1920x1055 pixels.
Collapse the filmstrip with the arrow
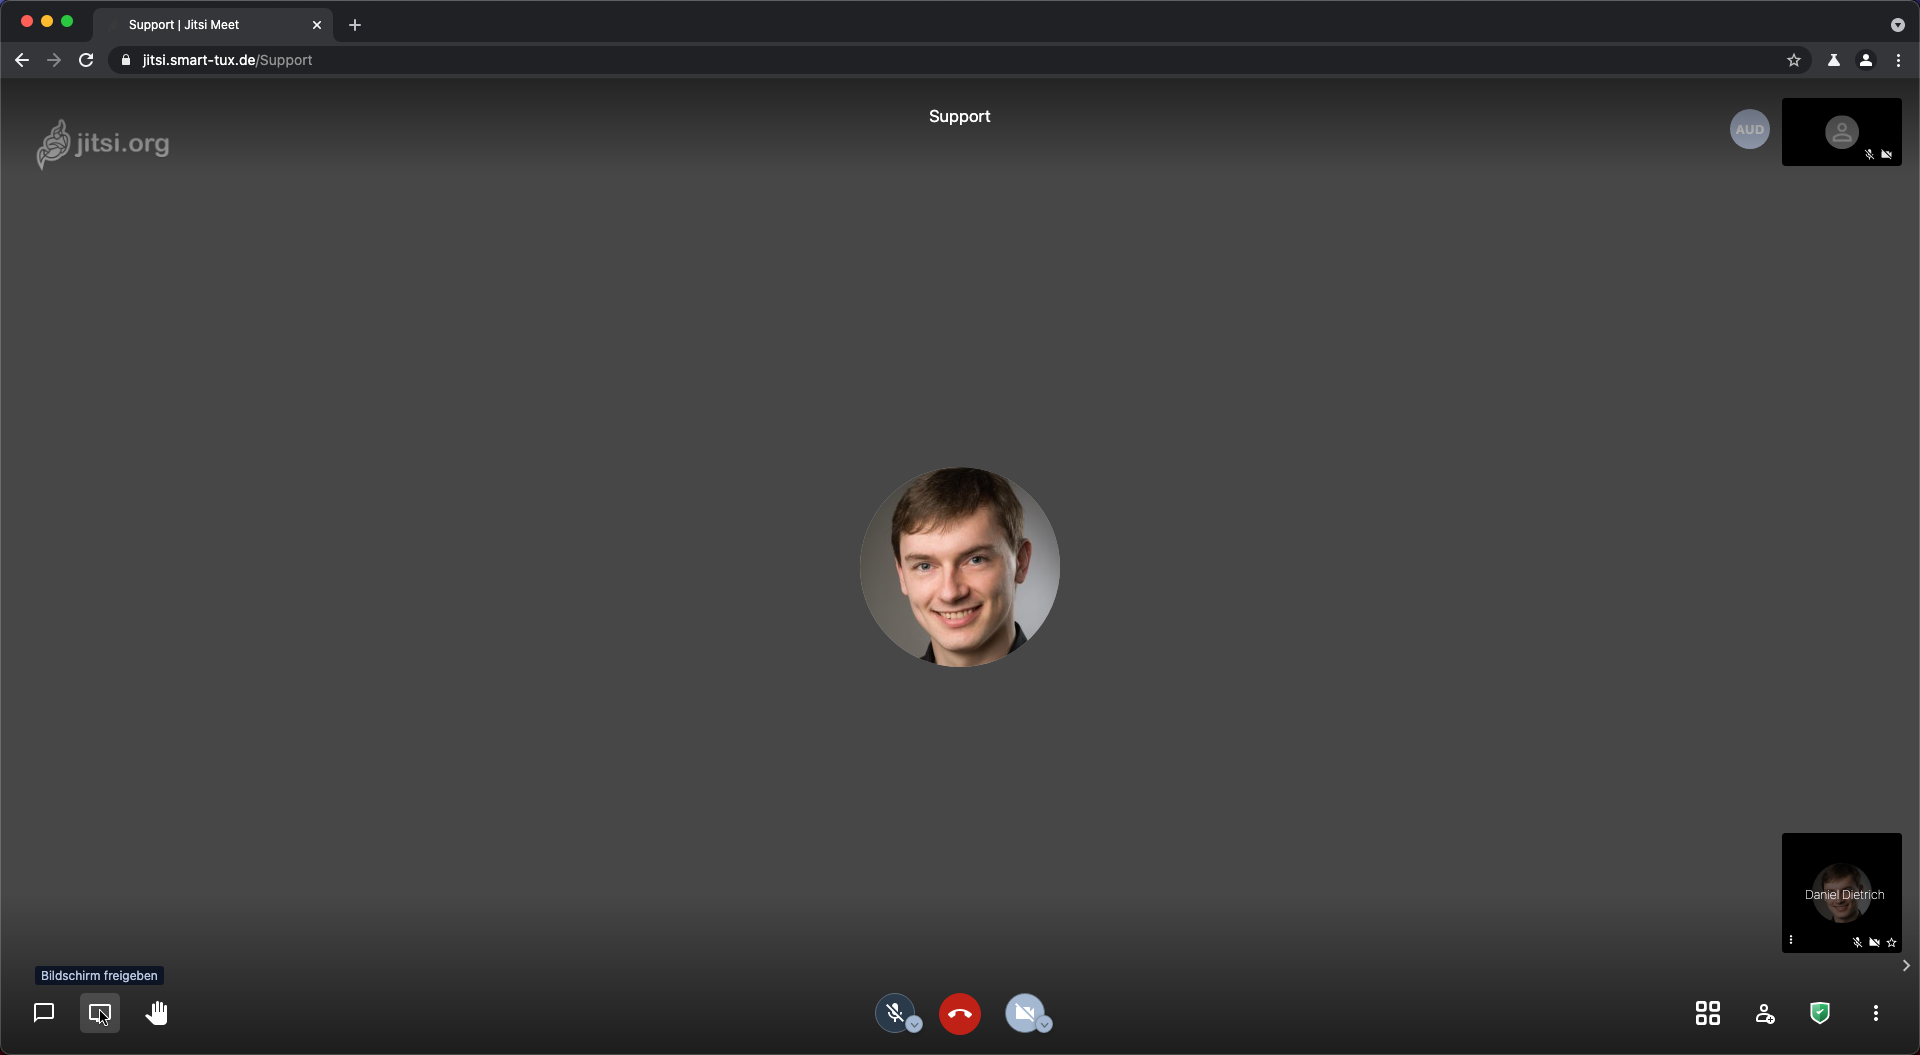click(x=1906, y=966)
